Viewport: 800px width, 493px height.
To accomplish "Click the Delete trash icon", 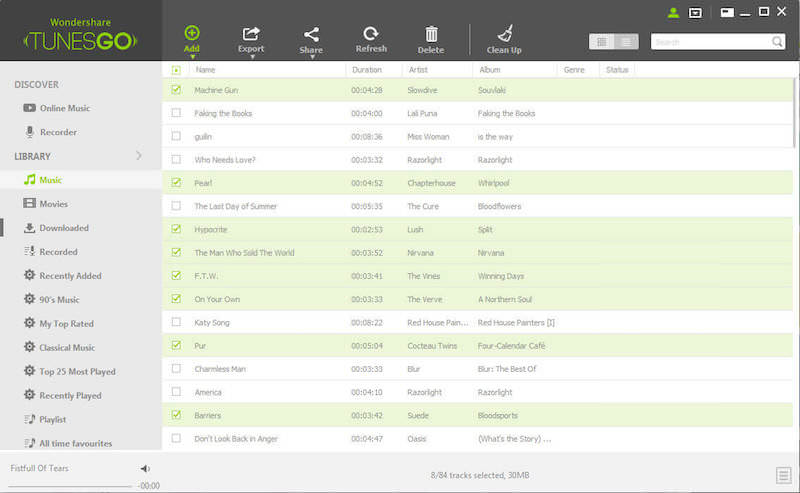I will tap(431, 34).
